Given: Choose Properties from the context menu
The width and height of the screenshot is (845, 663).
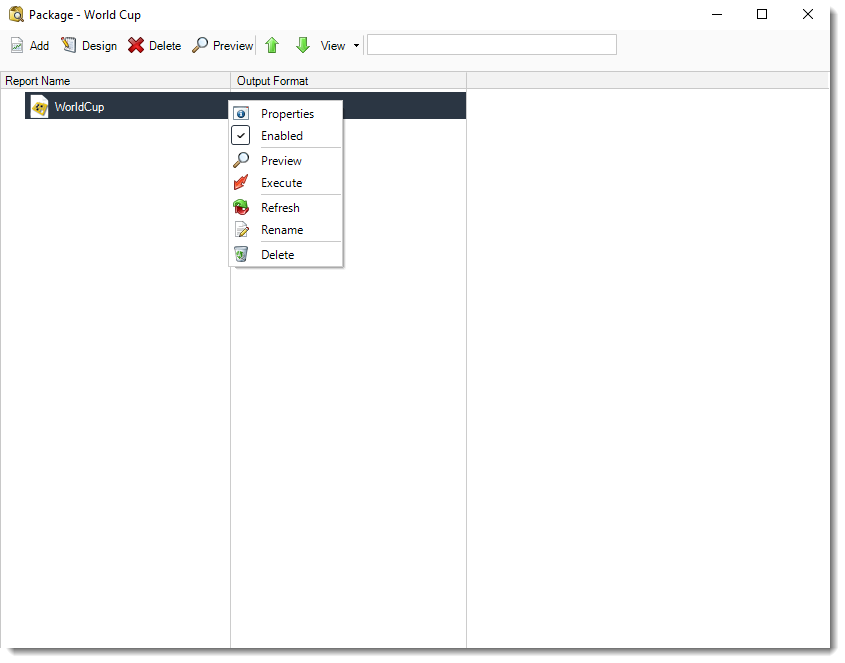Looking at the screenshot, I should pos(286,114).
